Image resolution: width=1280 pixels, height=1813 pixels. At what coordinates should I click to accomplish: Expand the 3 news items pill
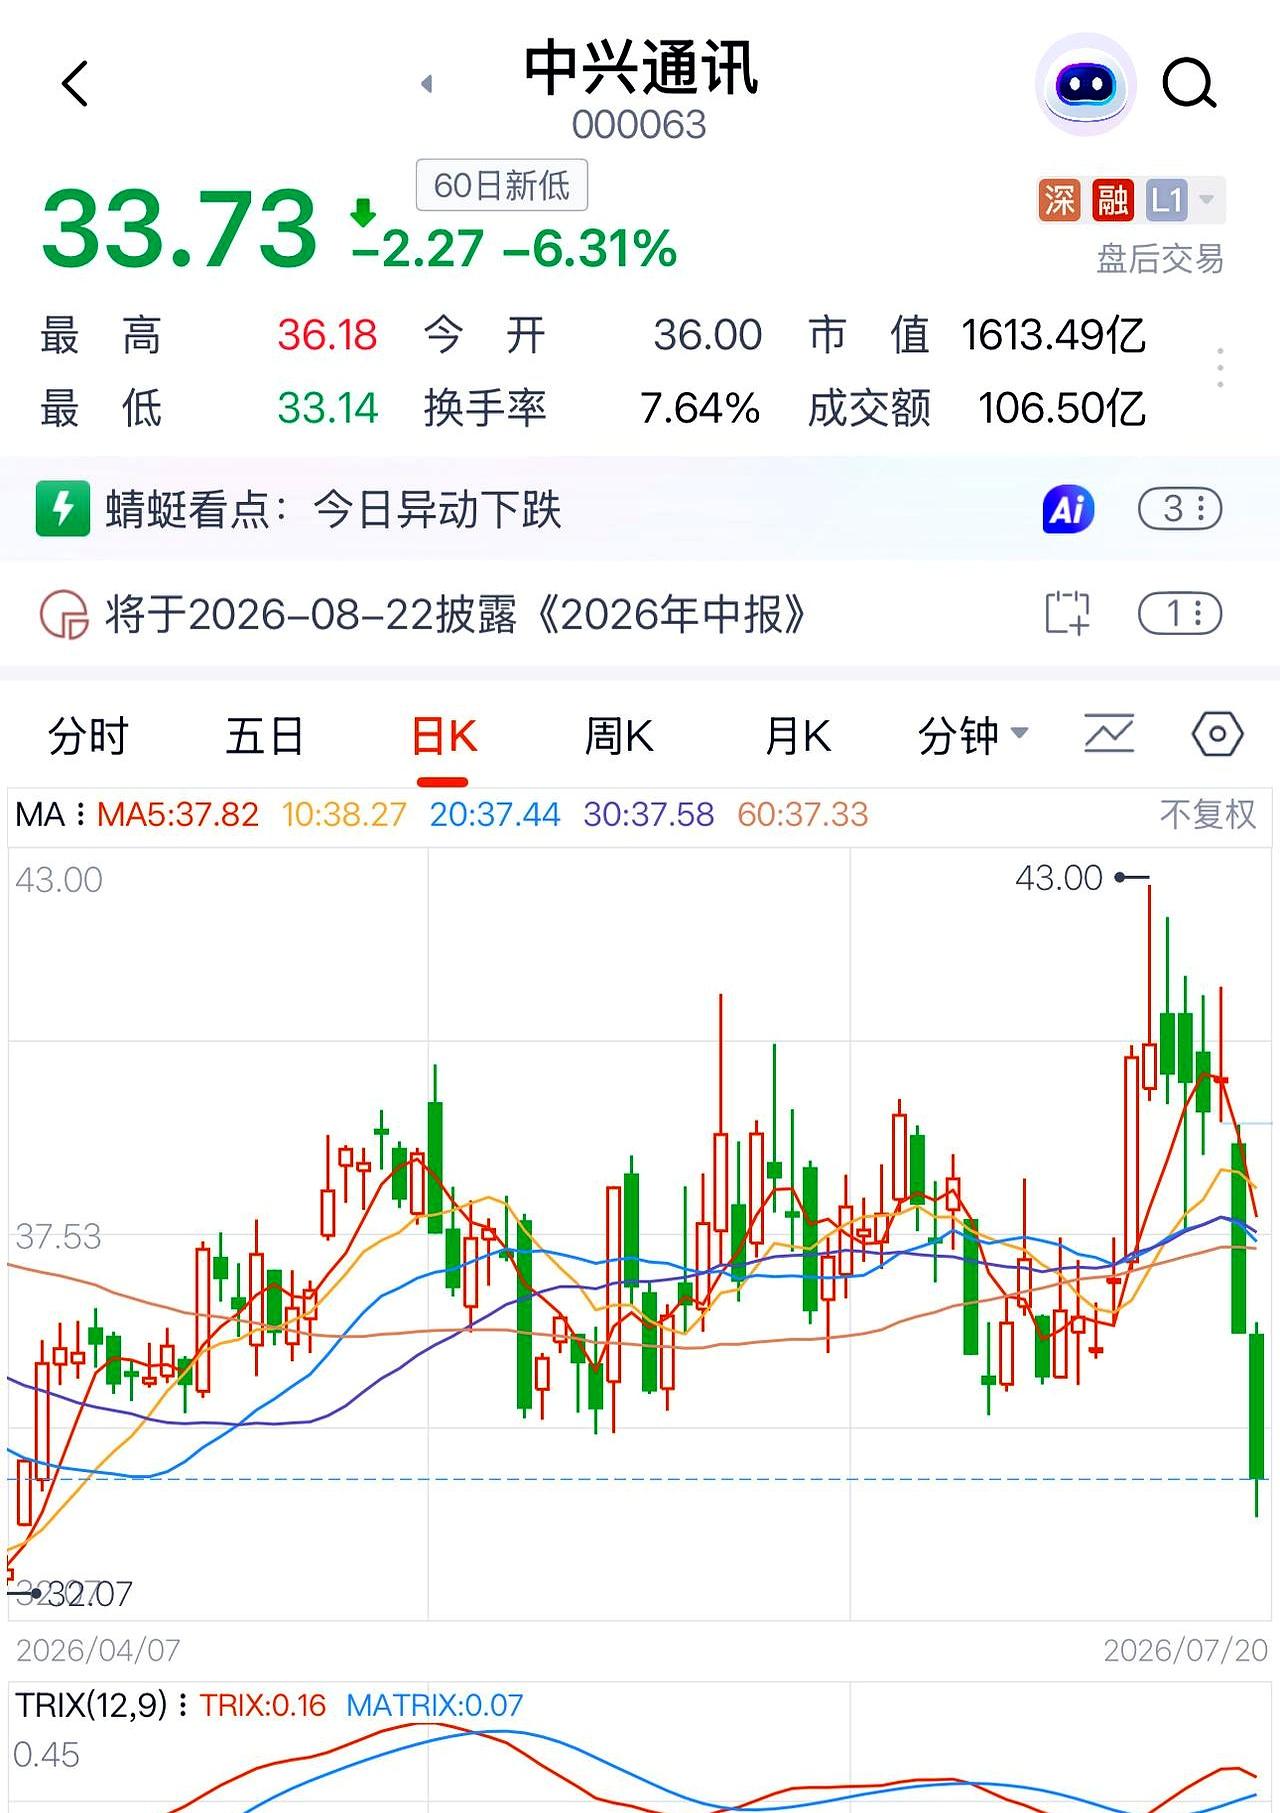point(1180,509)
